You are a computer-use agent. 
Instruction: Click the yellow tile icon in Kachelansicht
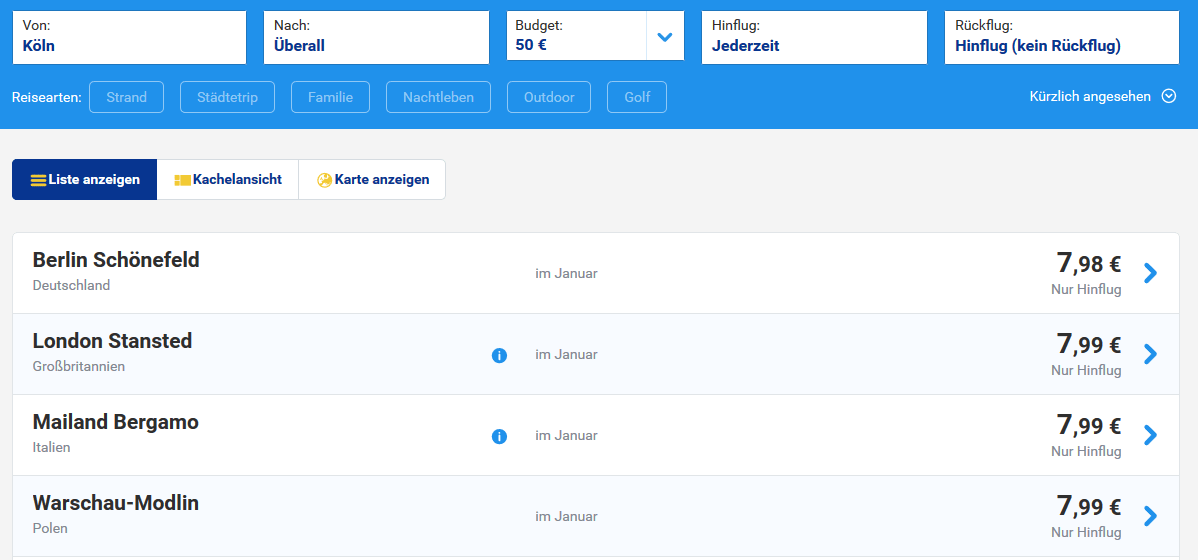pos(183,180)
